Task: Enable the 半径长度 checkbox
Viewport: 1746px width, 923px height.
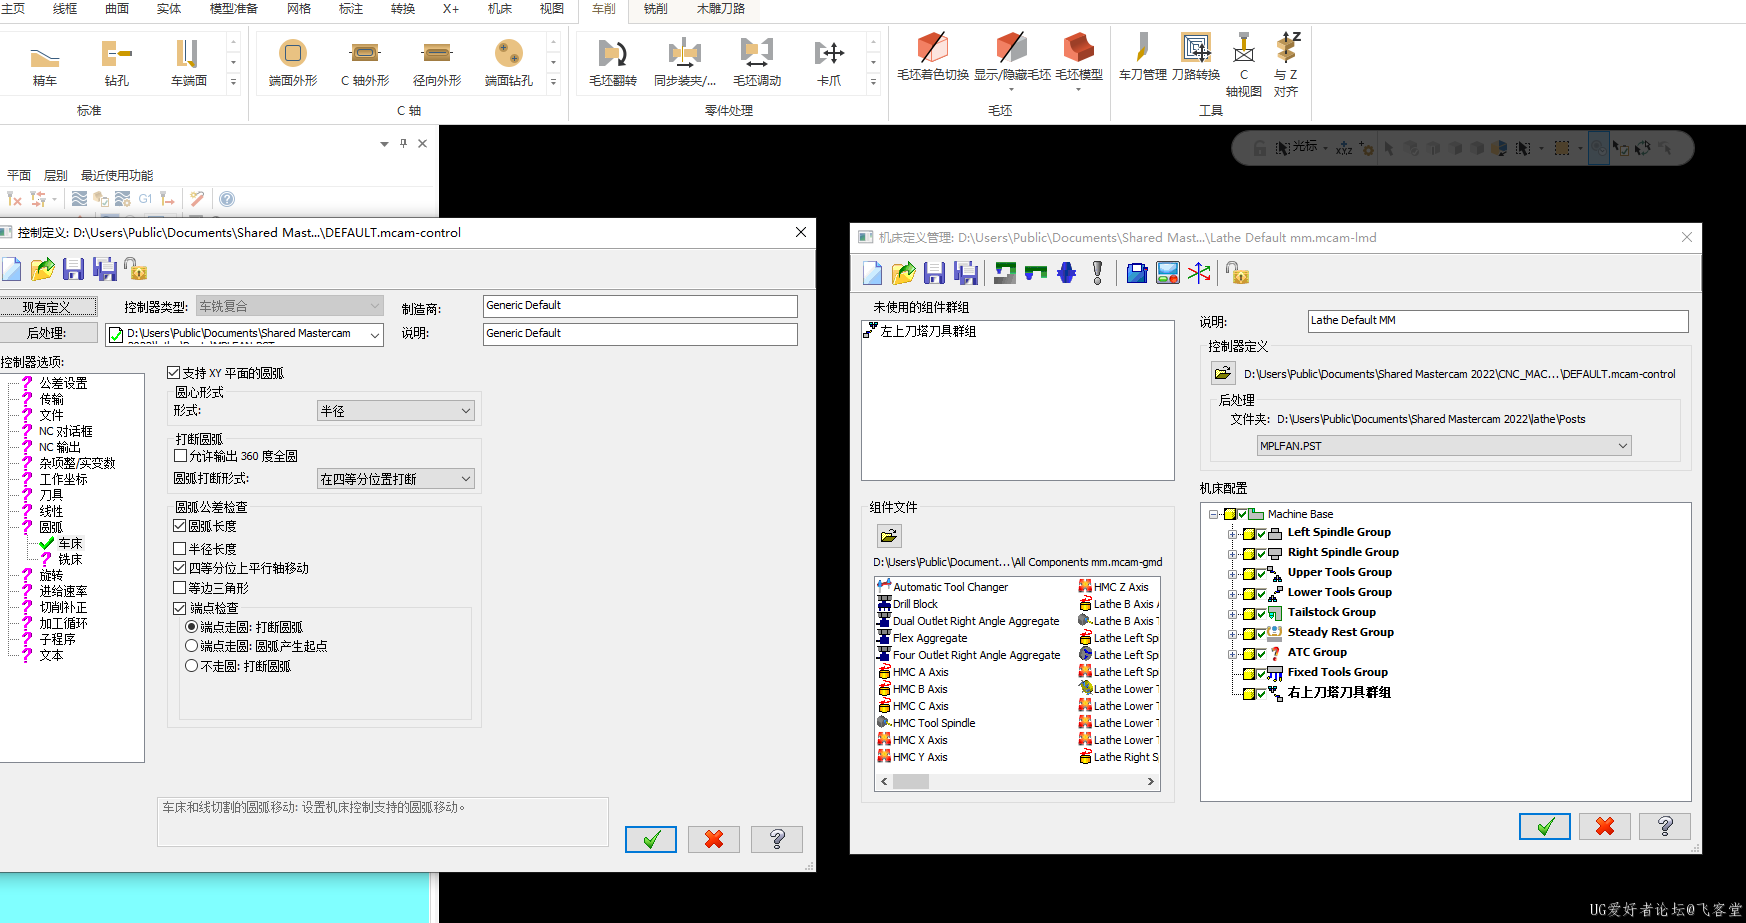Action: pos(180,549)
